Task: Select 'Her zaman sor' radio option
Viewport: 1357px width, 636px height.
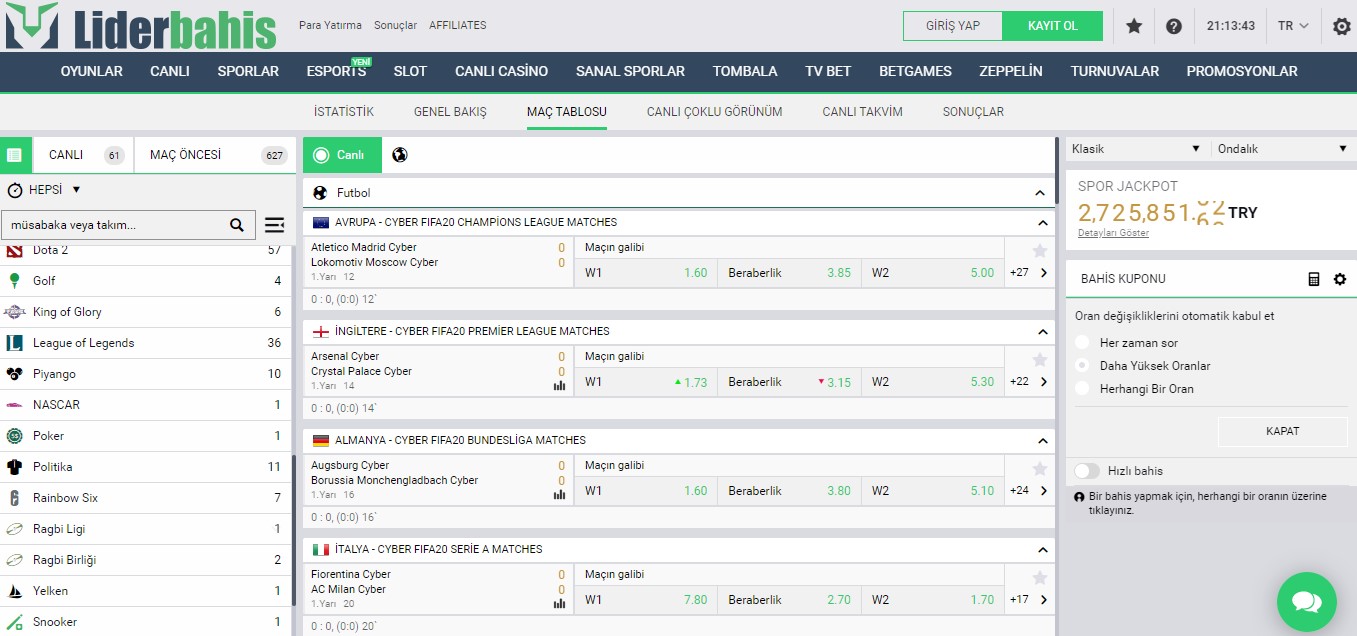Action: pyautogui.click(x=1082, y=343)
